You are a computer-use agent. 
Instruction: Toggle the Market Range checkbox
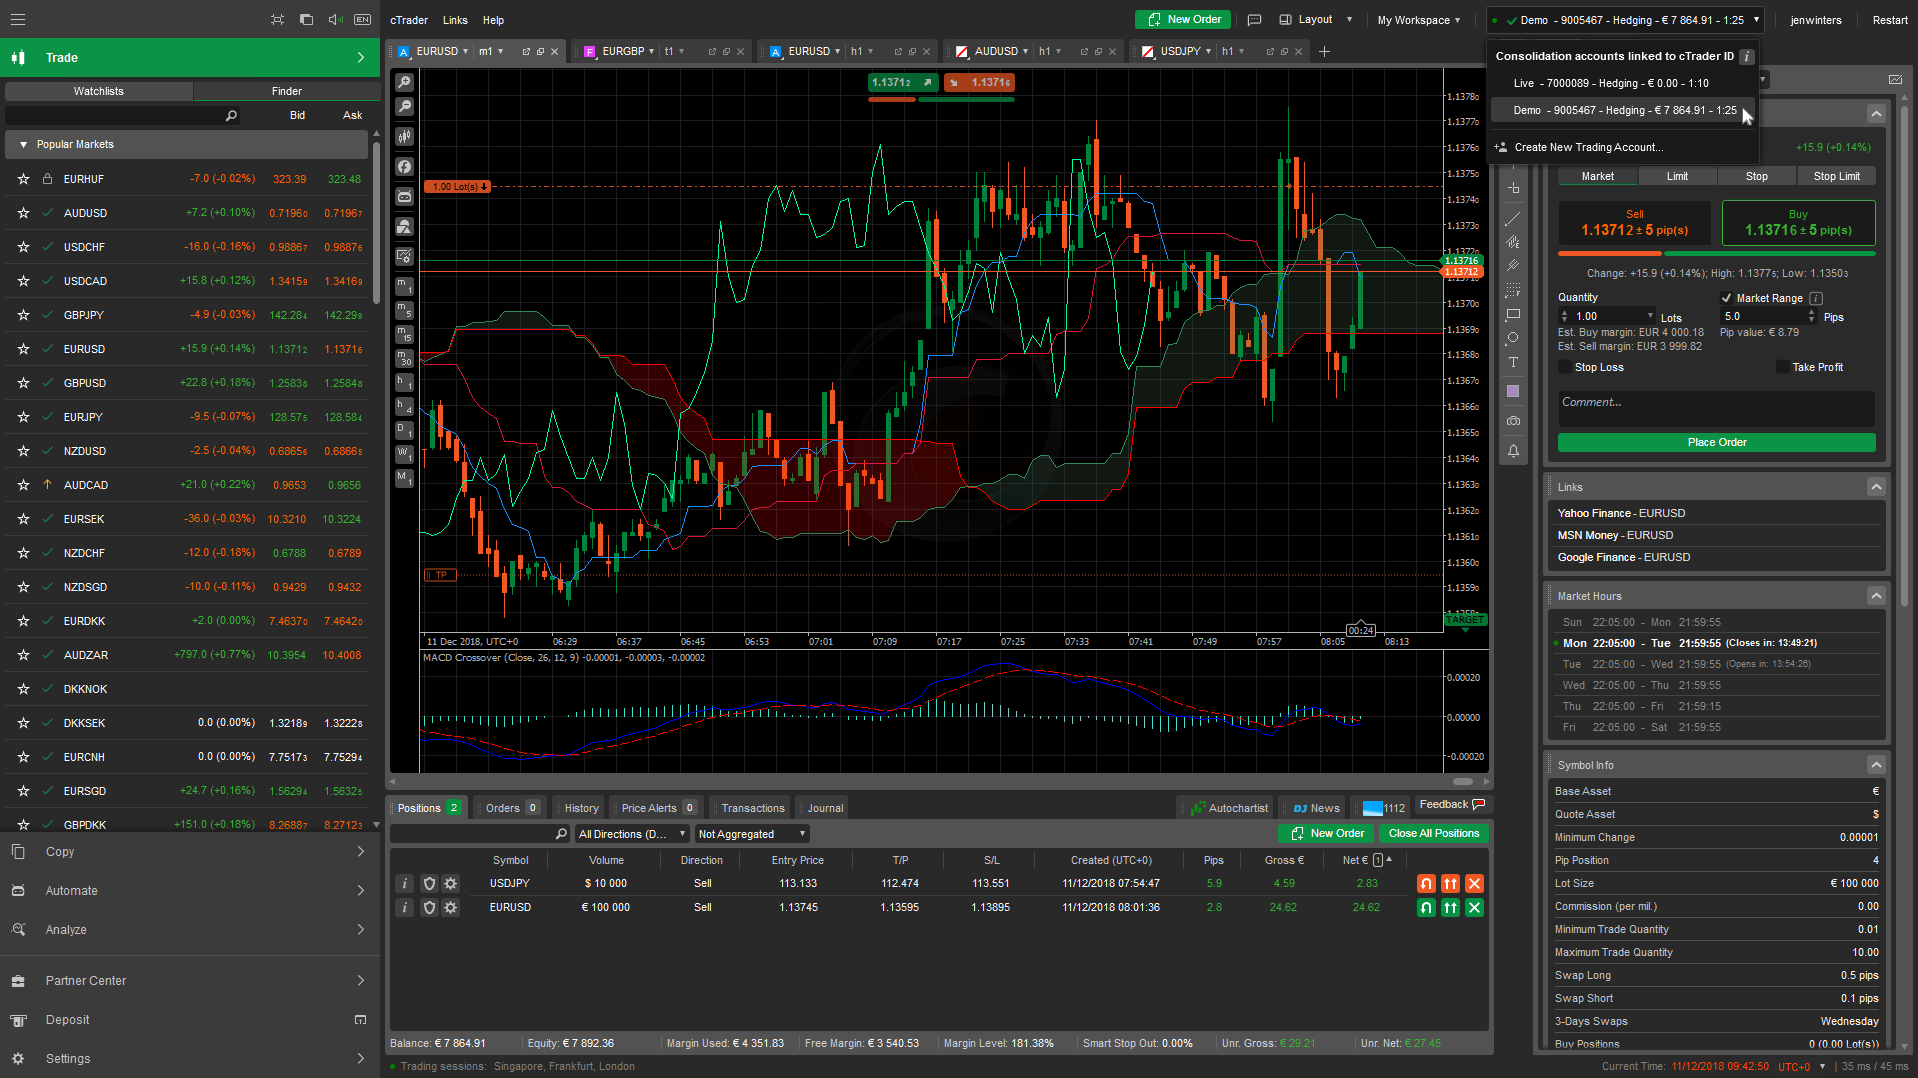click(x=1726, y=298)
